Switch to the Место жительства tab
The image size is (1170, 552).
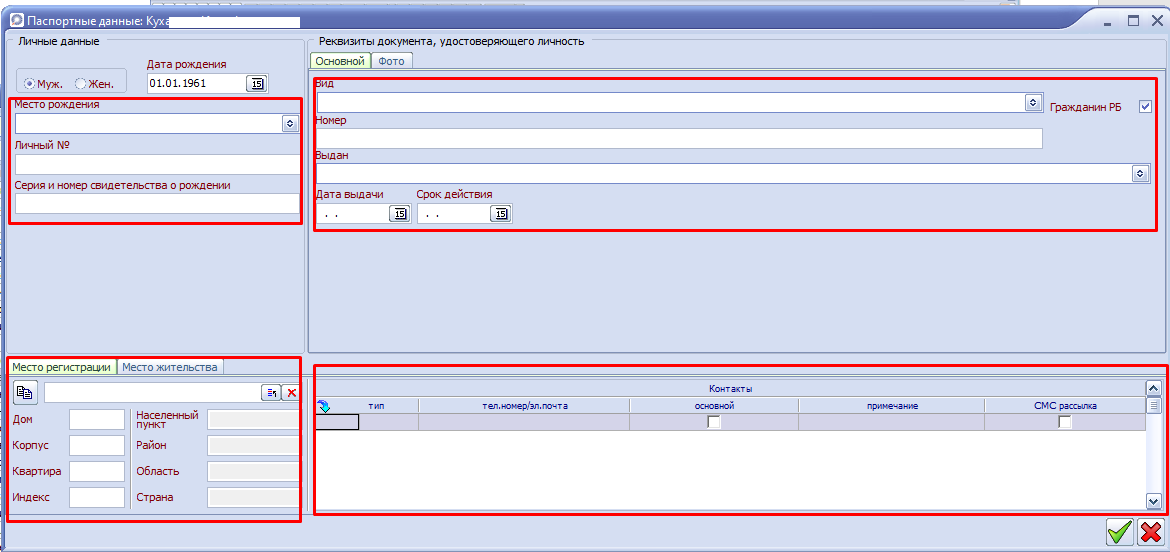(x=169, y=367)
